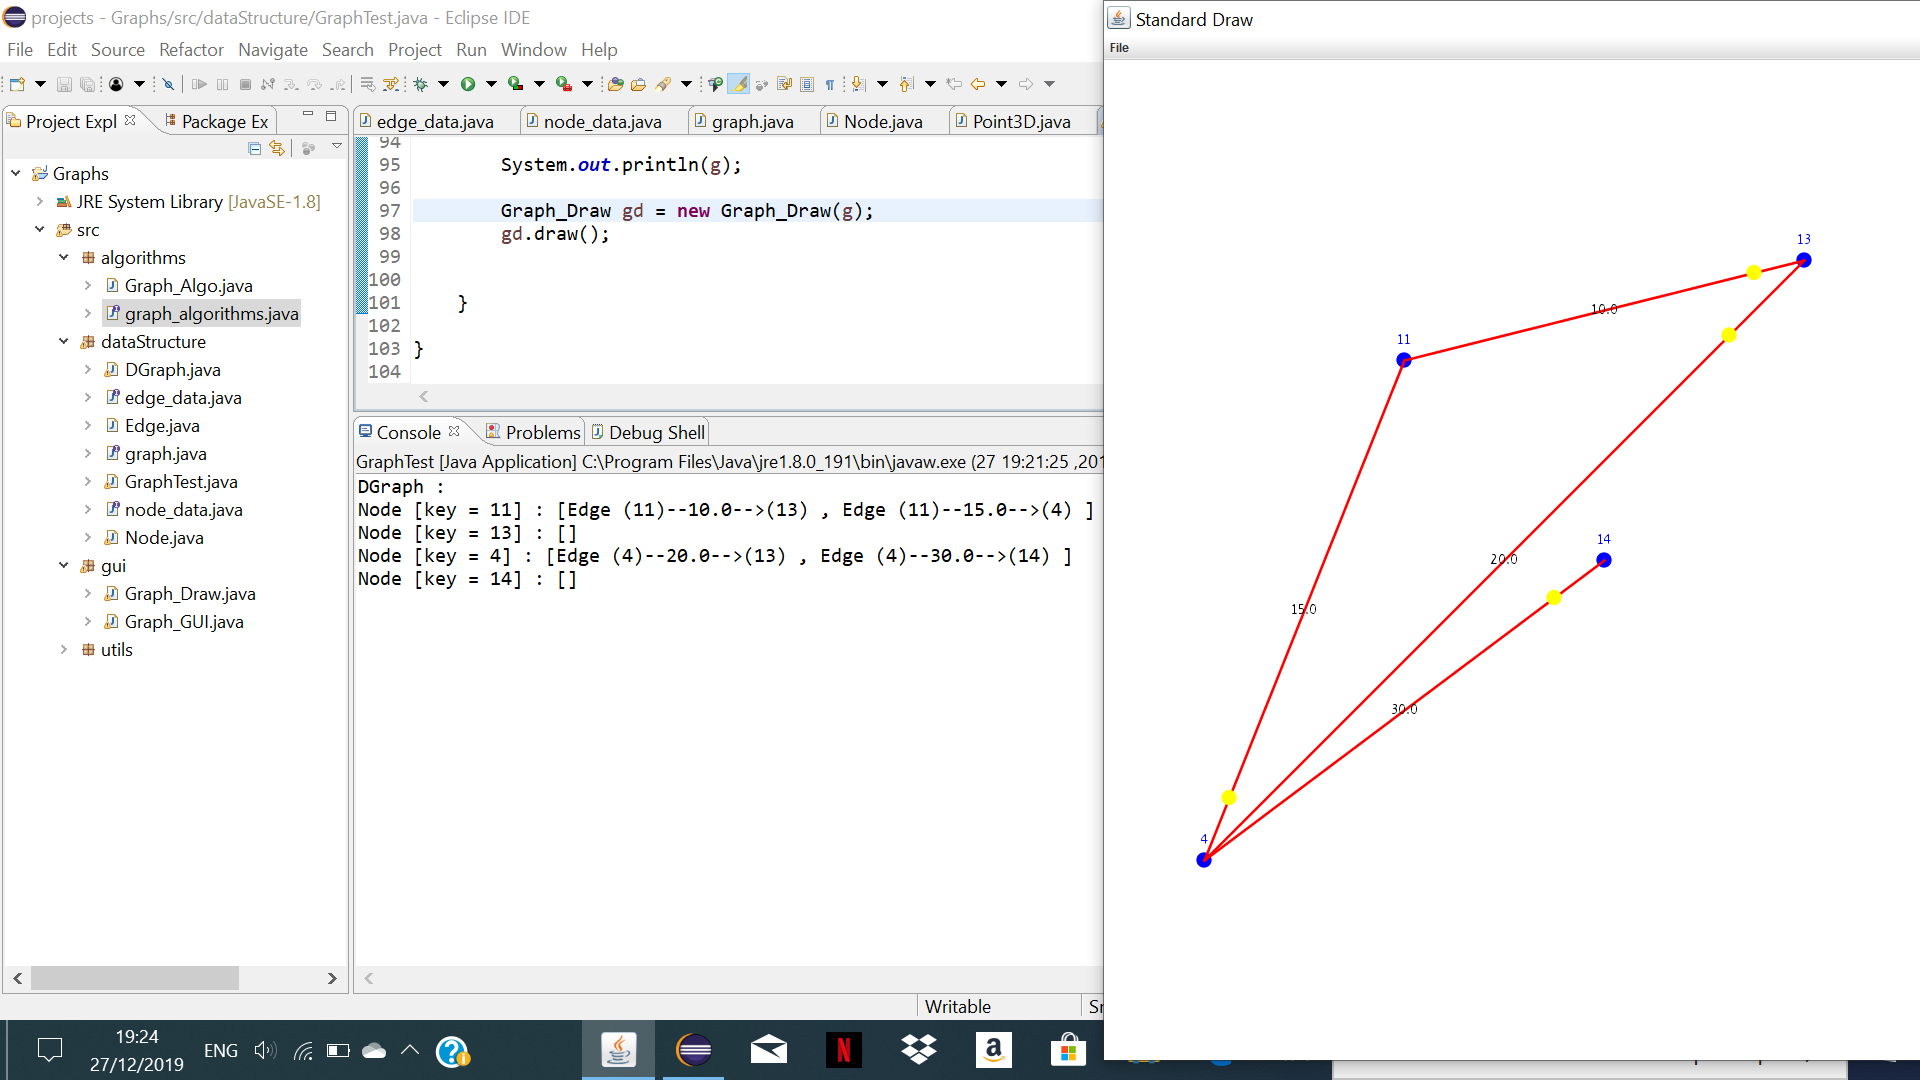The width and height of the screenshot is (1920, 1080).
Task: Toggle the Mark Occurrences highlighter icon
Action: point(739,85)
